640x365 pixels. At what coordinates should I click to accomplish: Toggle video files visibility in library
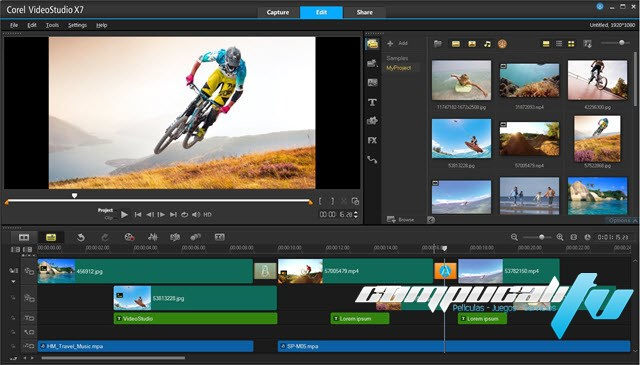456,44
